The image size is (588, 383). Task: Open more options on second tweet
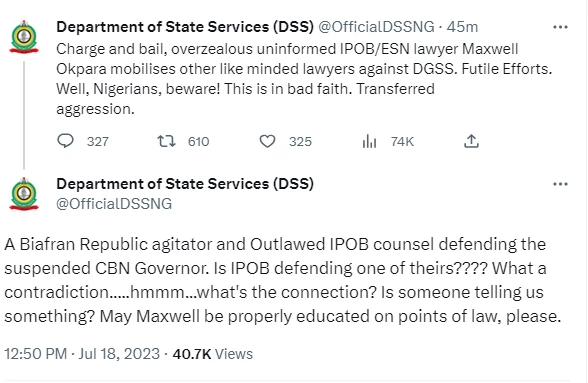(x=560, y=184)
